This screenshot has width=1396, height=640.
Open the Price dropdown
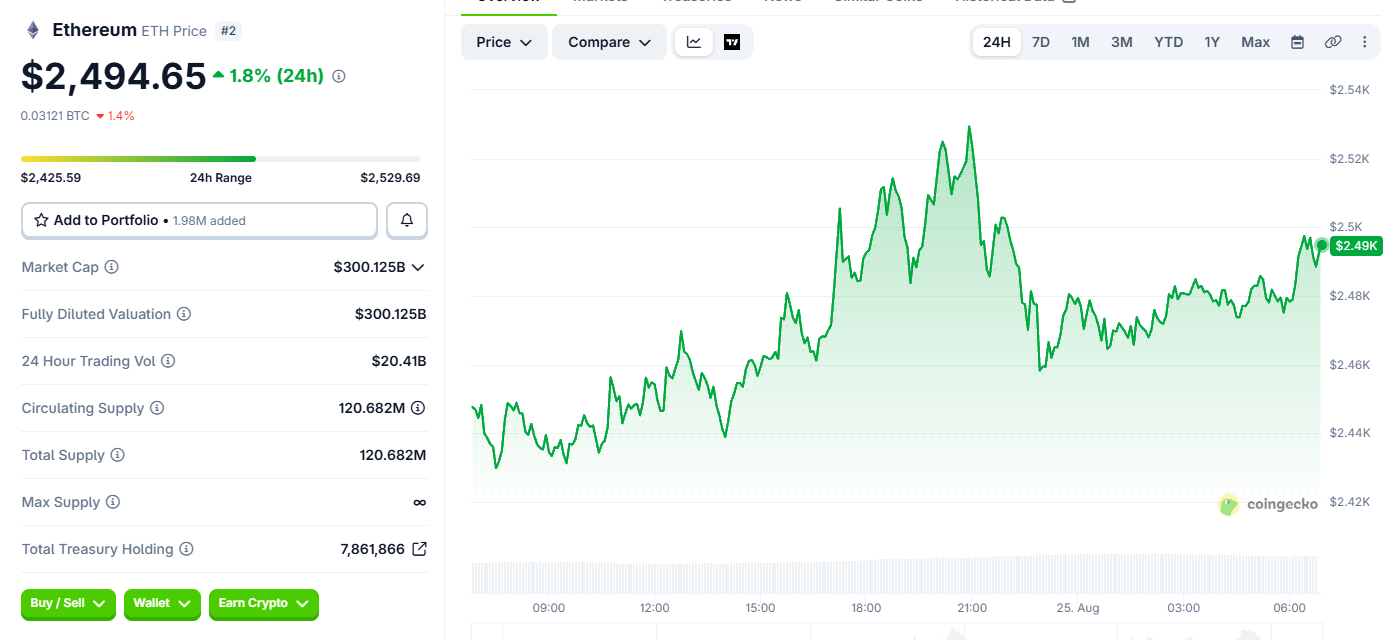pos(504,42)
